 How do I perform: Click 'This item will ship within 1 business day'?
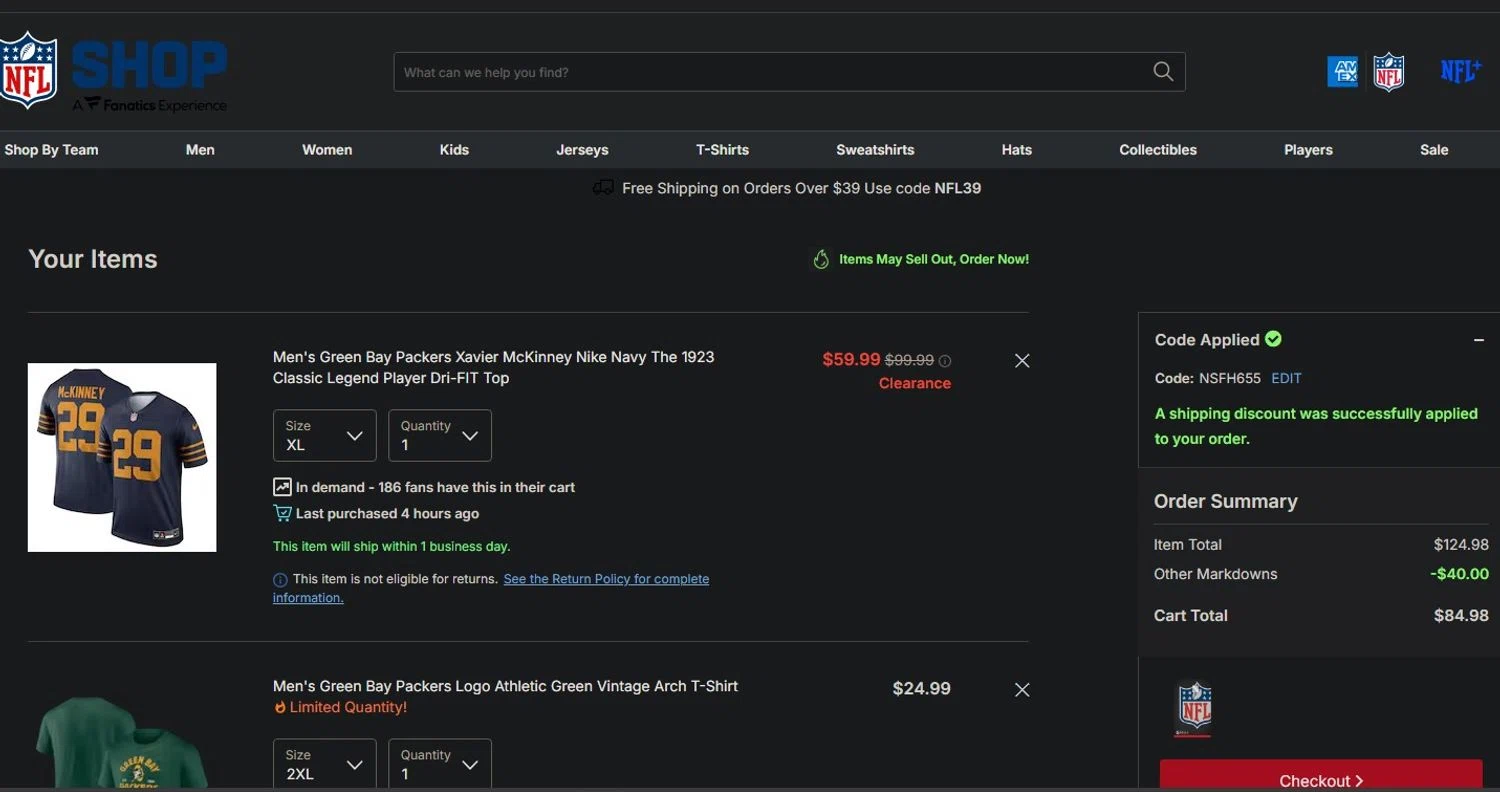(392, 547)
